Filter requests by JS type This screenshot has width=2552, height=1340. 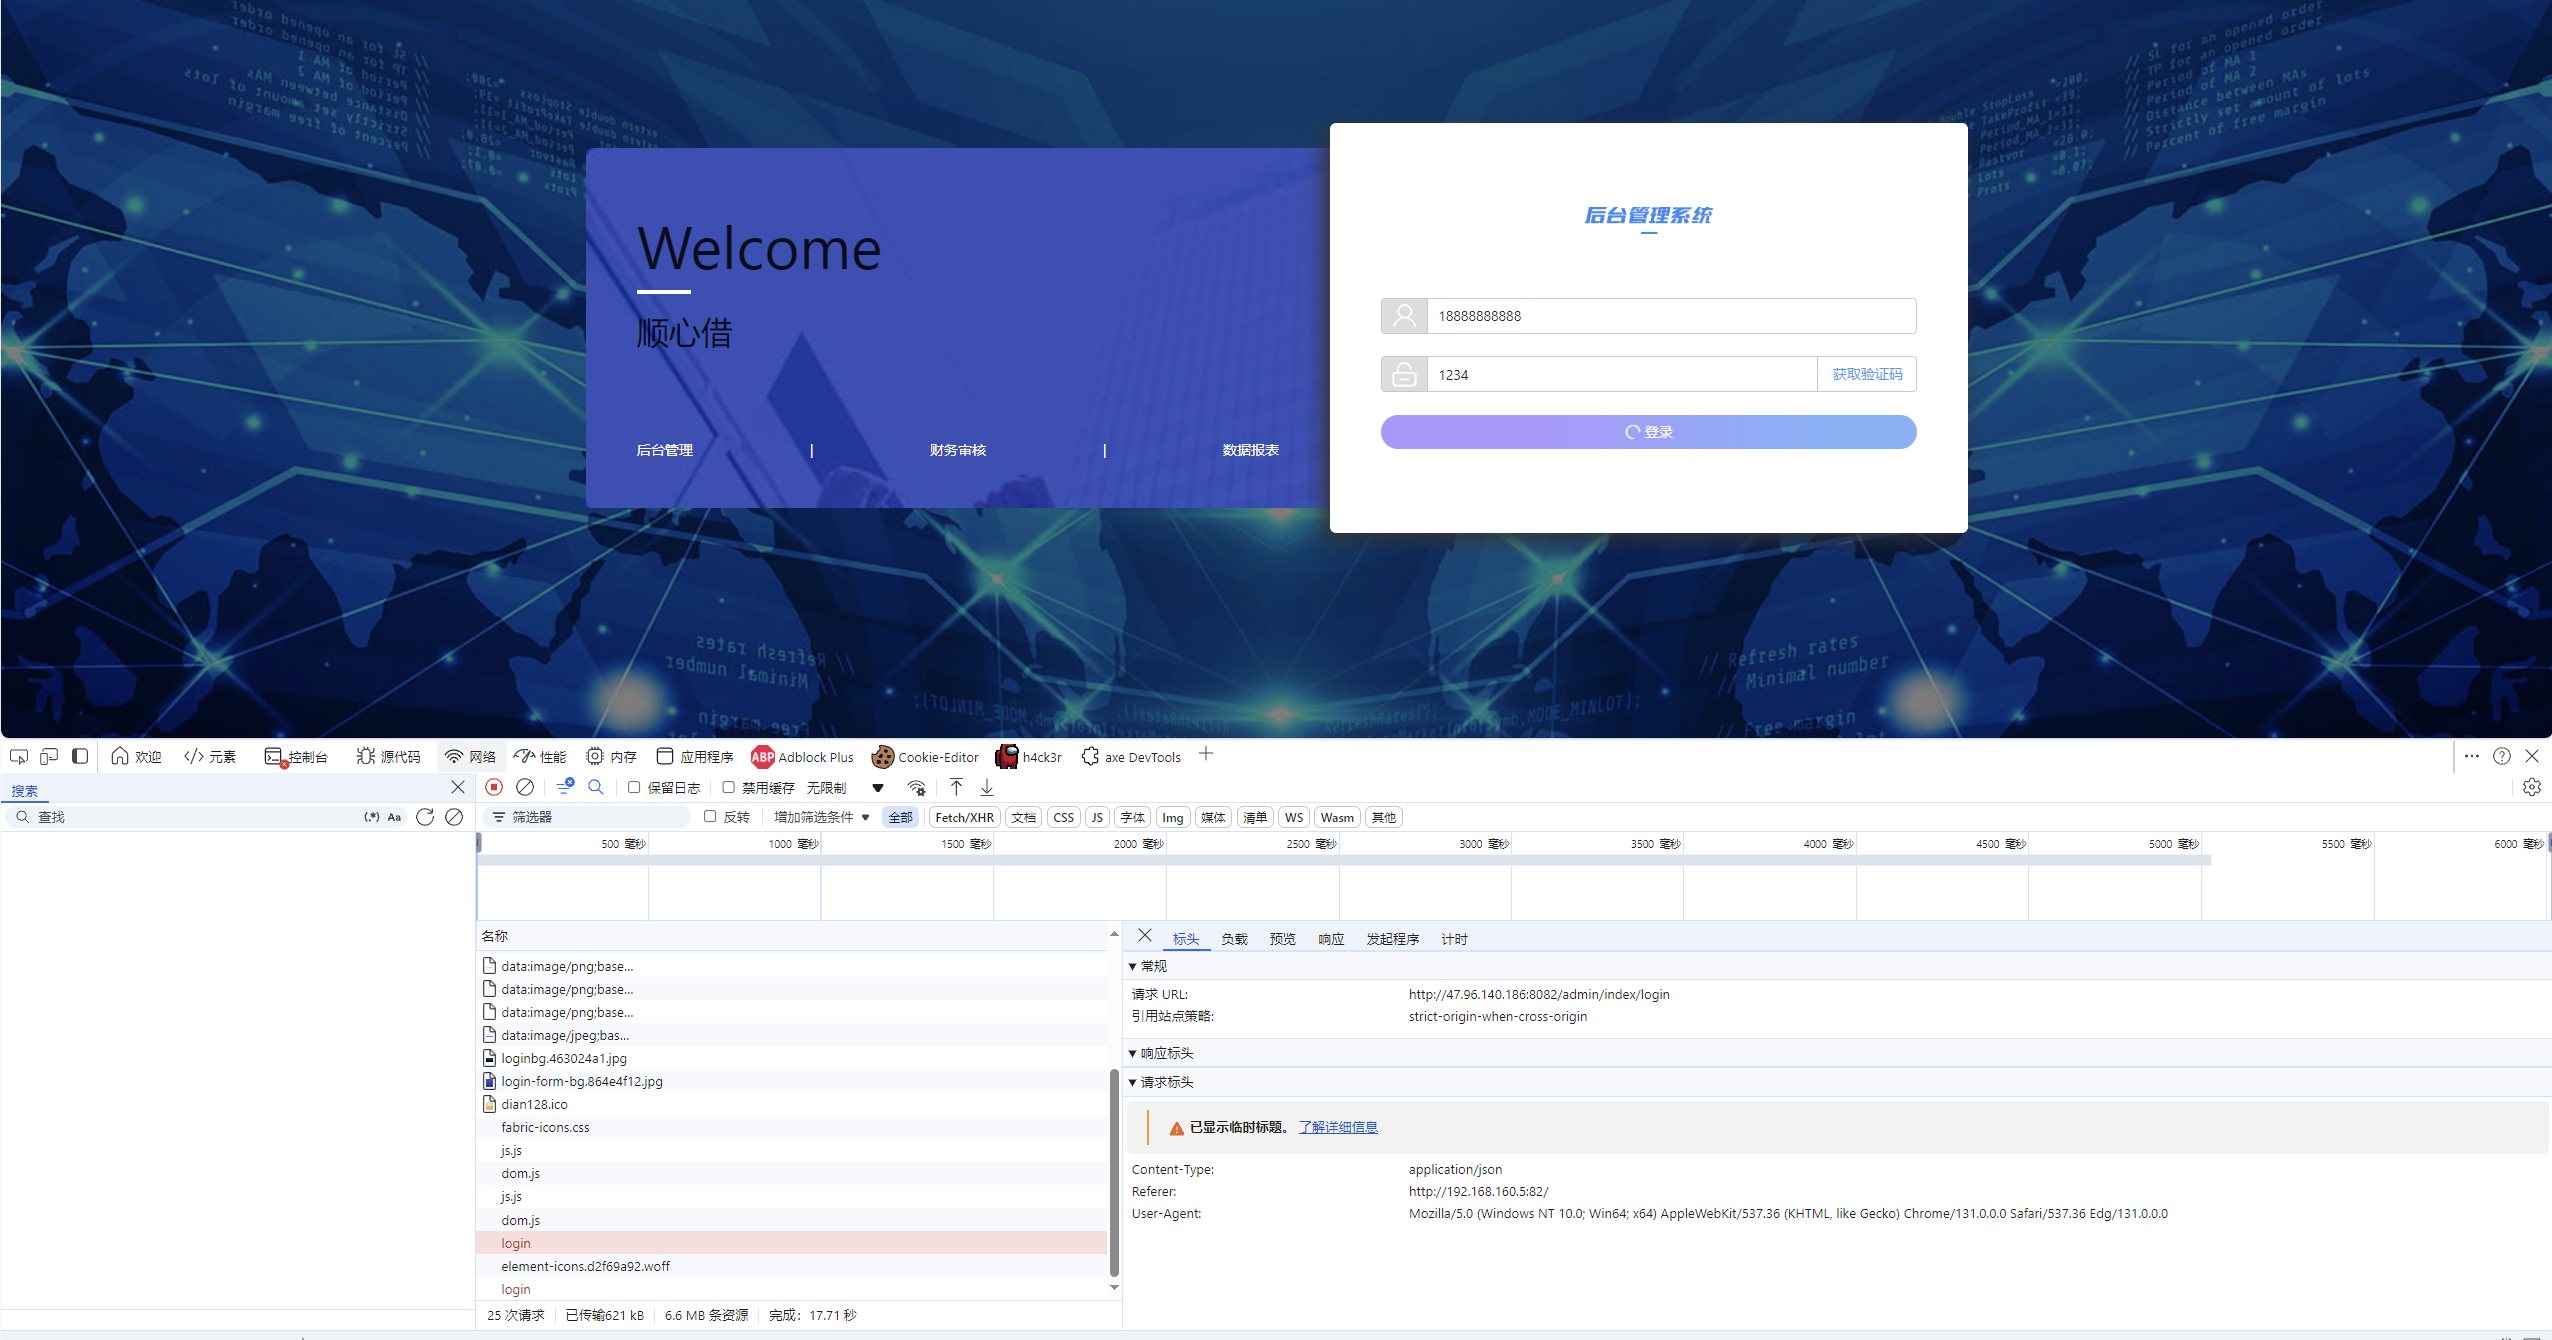[1097, 817]
